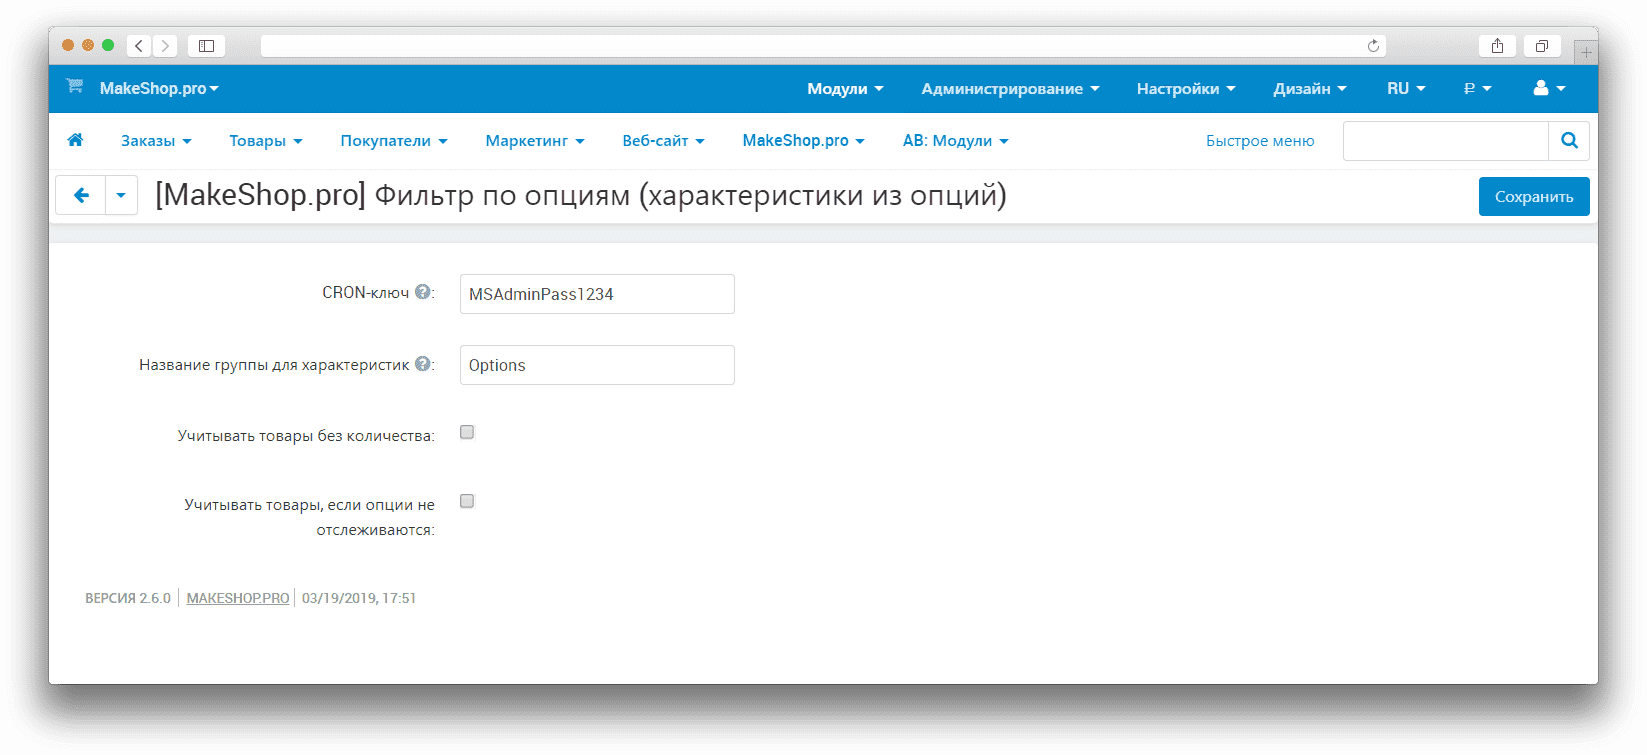Click the browser show tabs icon
The width and height of the screenshot is (1647, 755).
coord(1542,46)
